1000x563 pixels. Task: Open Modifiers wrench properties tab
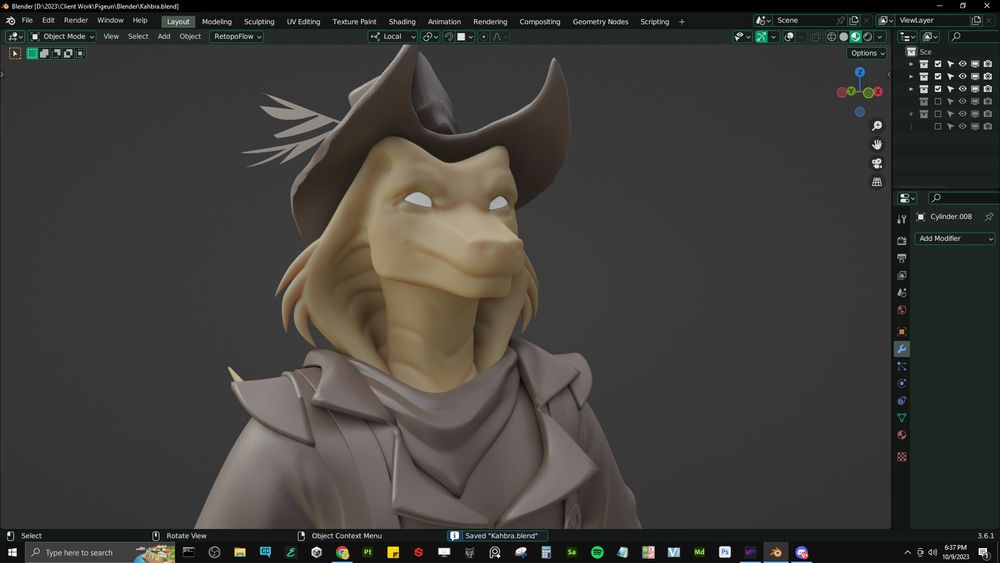(902, 349)
